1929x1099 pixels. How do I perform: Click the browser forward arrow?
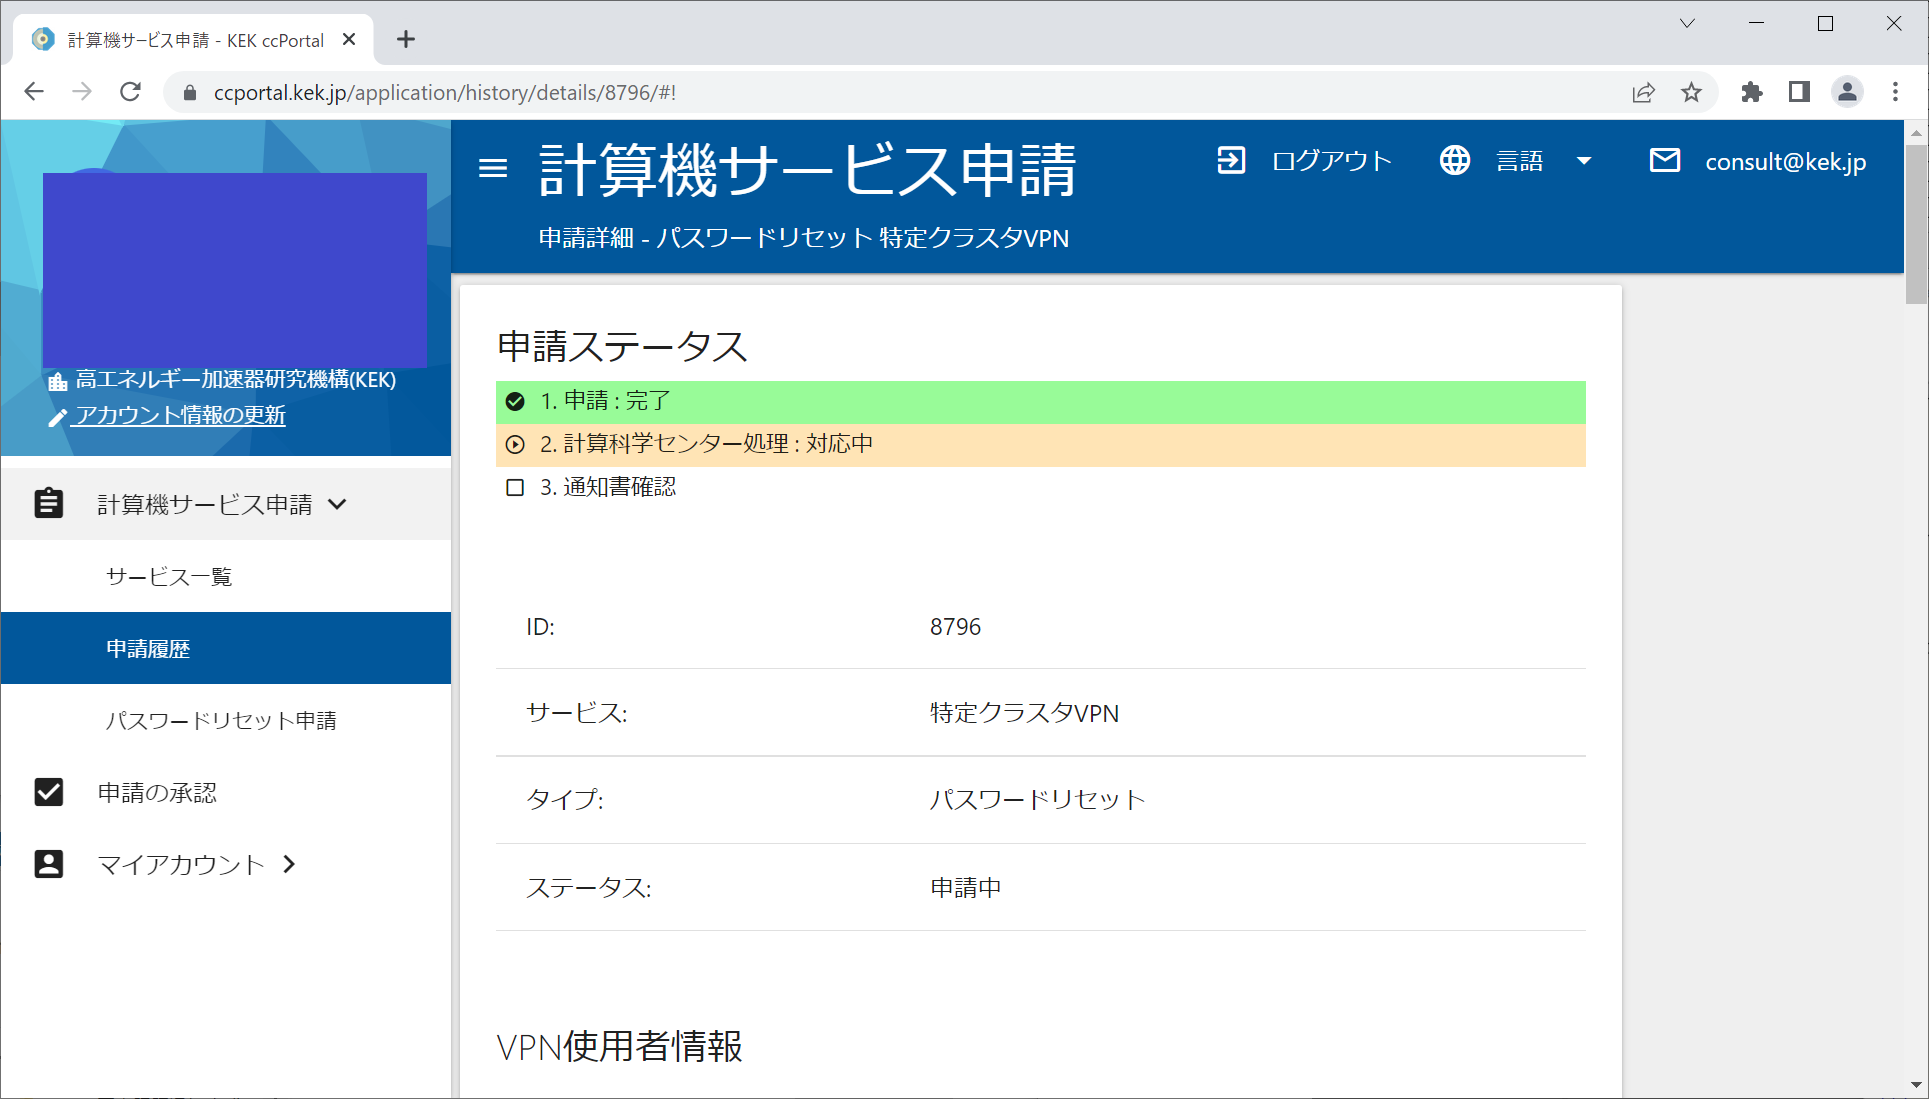point(82,92)
